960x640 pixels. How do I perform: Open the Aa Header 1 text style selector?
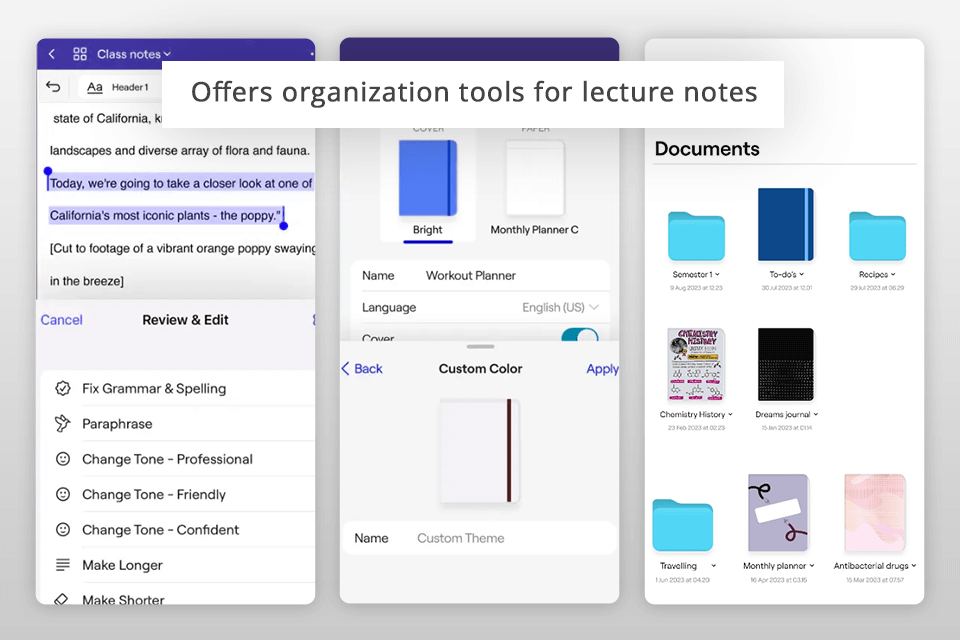119,87
